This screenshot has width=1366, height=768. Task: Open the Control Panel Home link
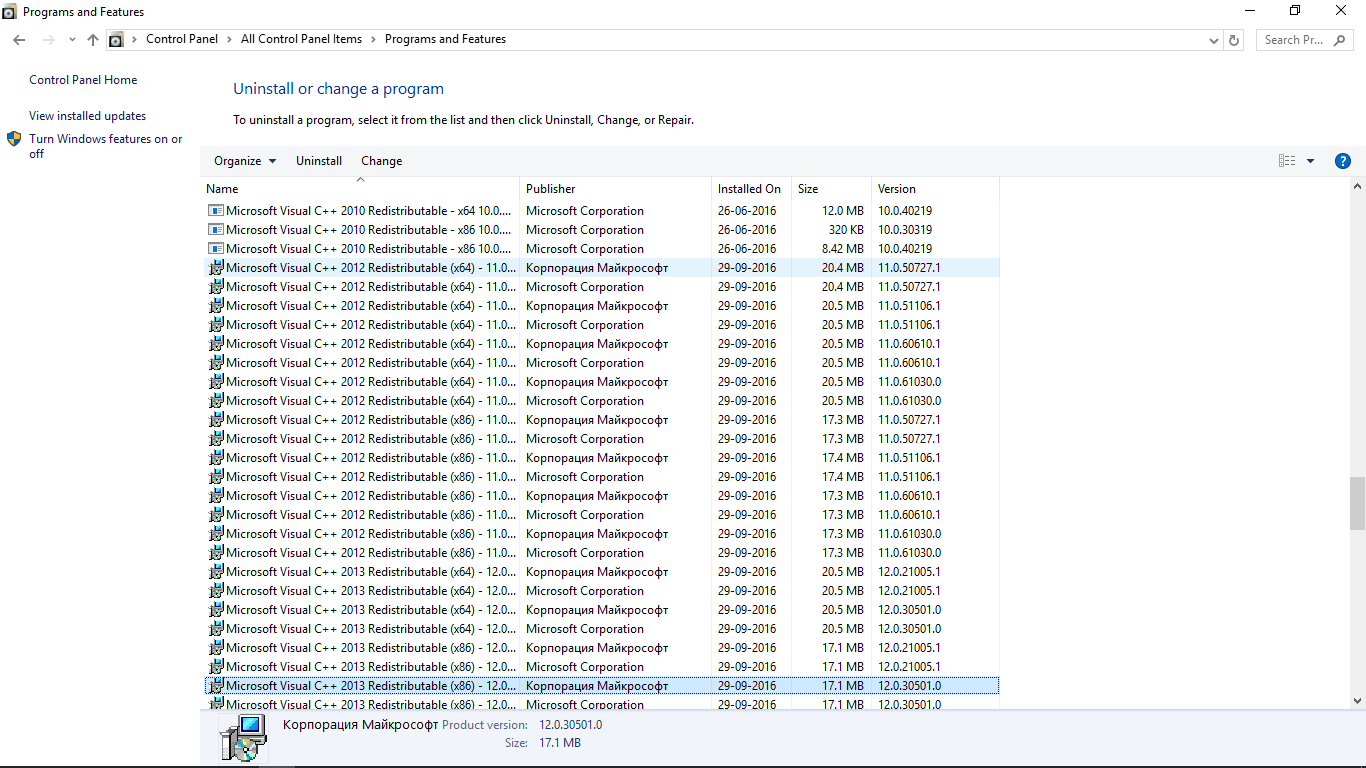83,80
